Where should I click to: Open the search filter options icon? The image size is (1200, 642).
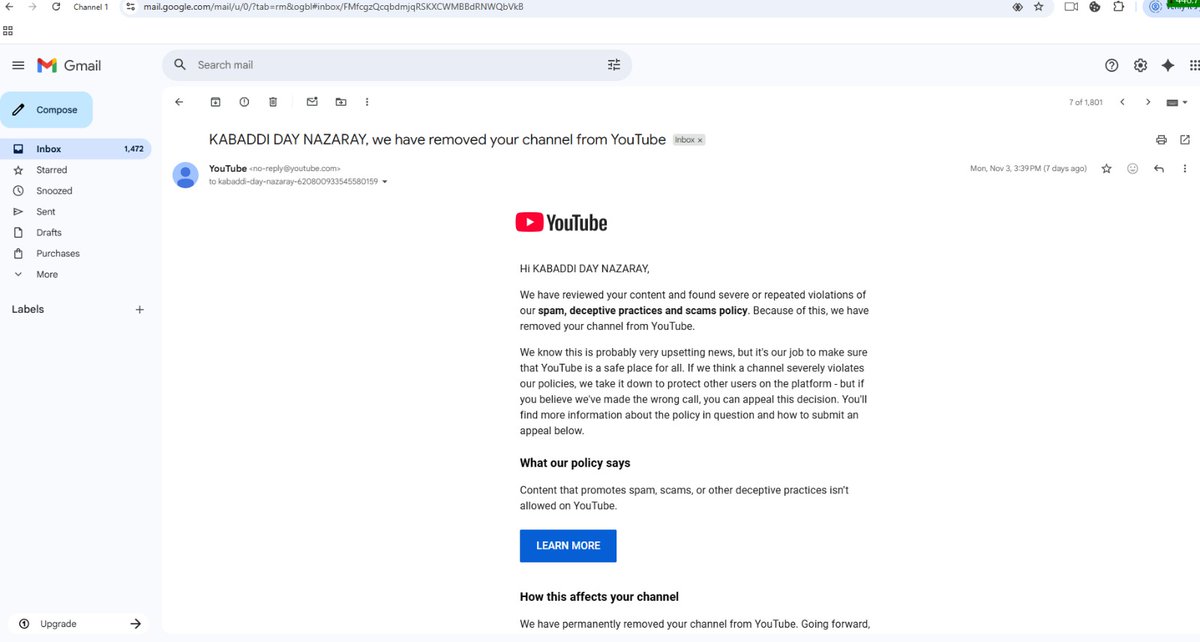(614, 65)
